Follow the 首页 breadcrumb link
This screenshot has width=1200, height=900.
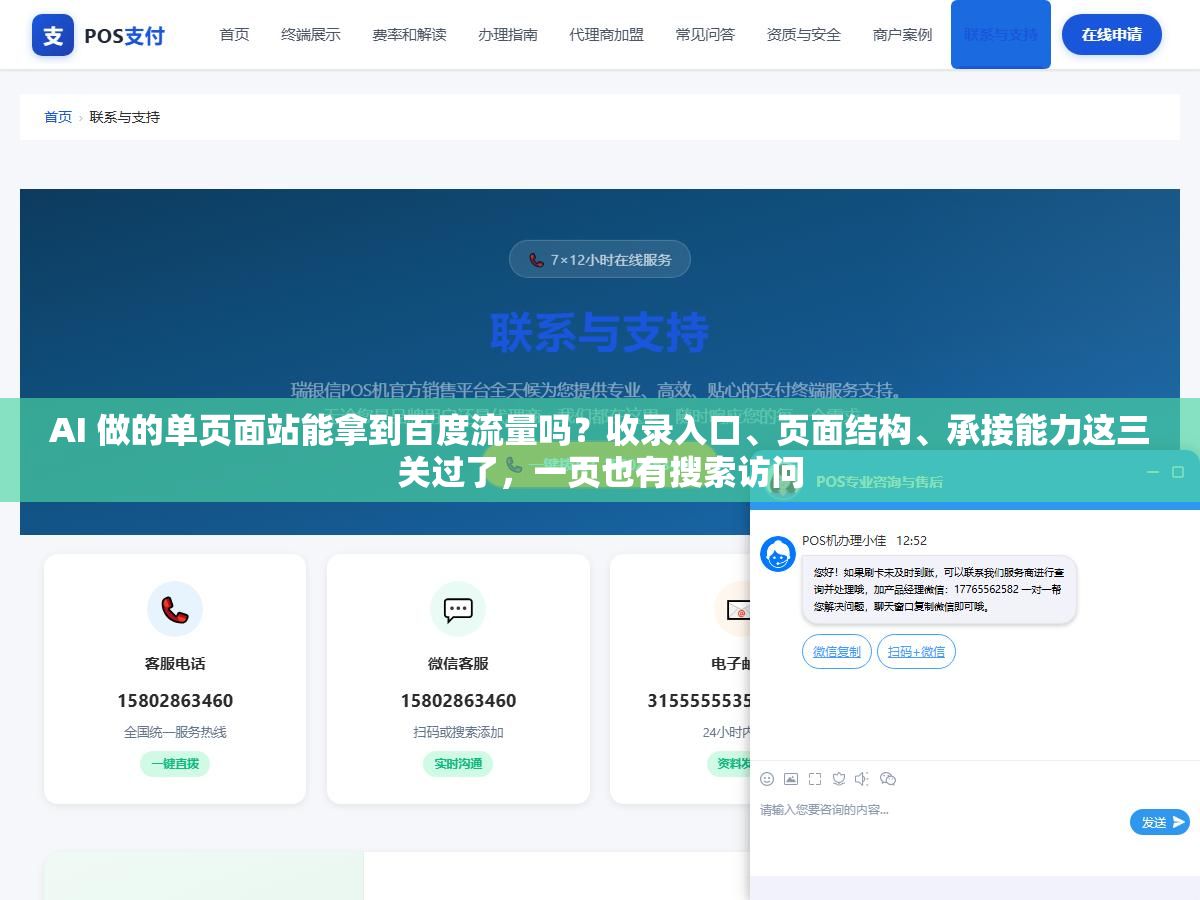tap(58, 117)
